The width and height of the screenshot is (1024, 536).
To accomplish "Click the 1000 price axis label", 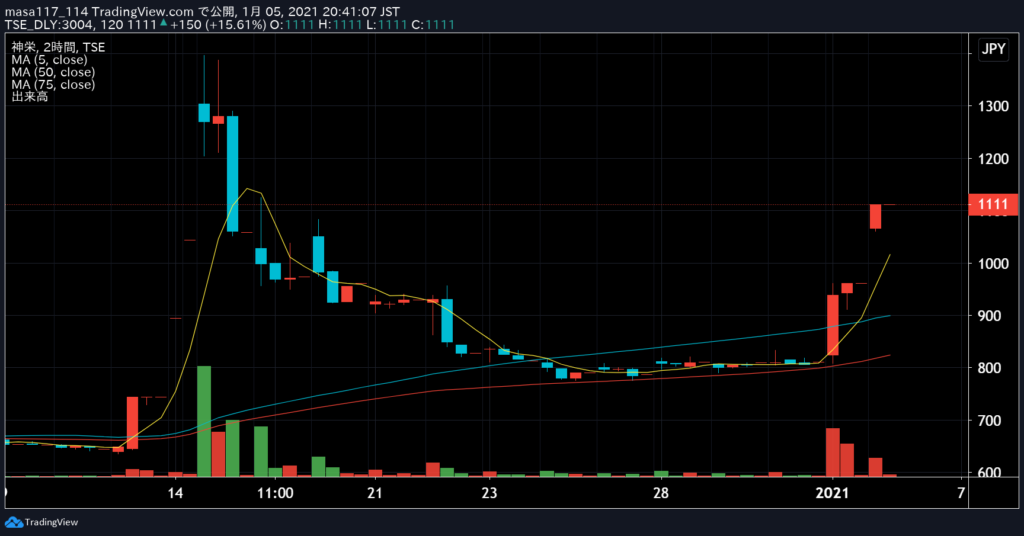I will click(x=993, y=263).
